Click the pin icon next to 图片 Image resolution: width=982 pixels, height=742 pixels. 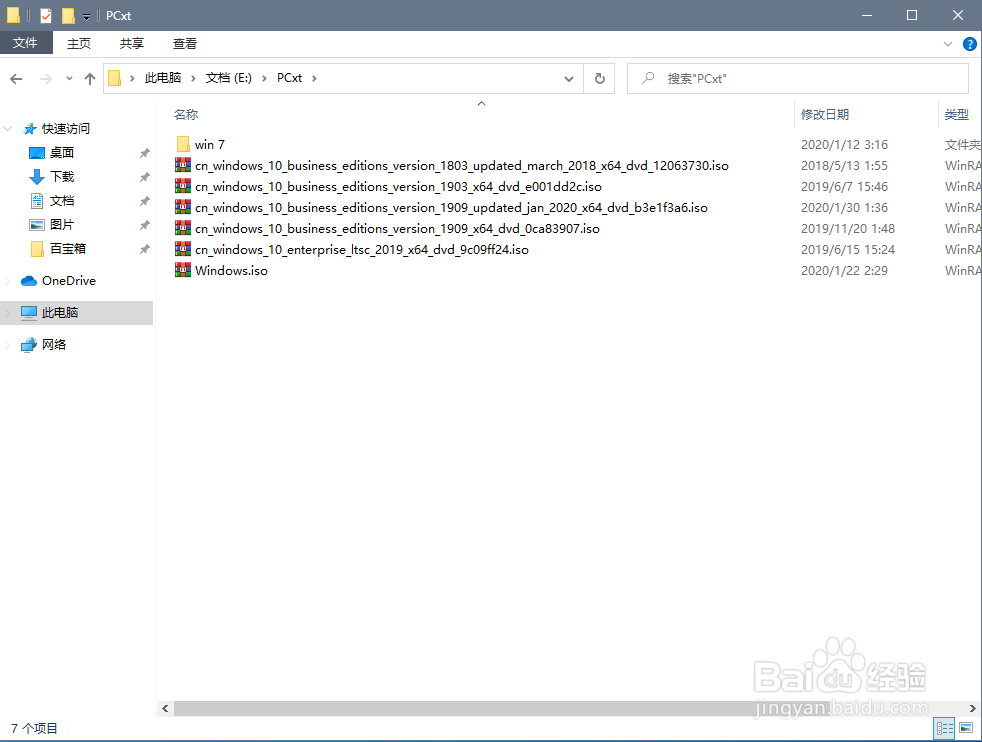coord(145,225)
